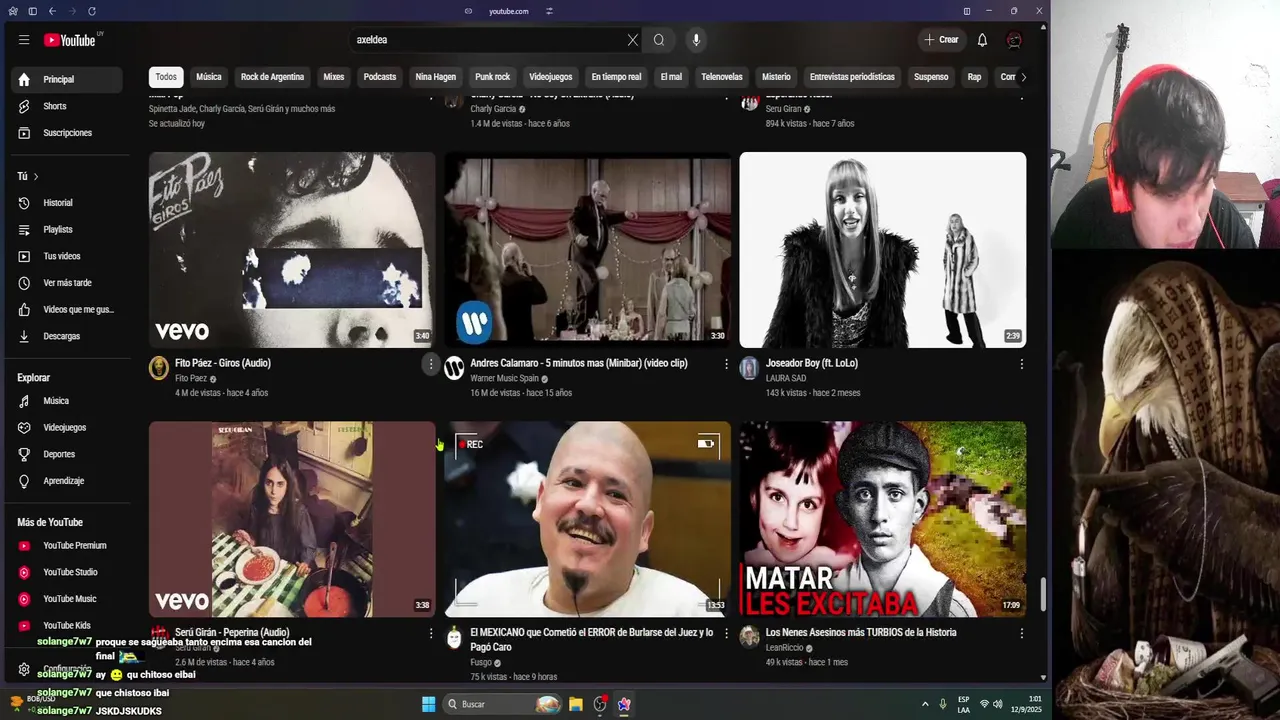The height and width of the screenshot is (720, 1280).
Task: Open El MEXICANO Fusgo video thumbnail
Action: tap(588, 519)
